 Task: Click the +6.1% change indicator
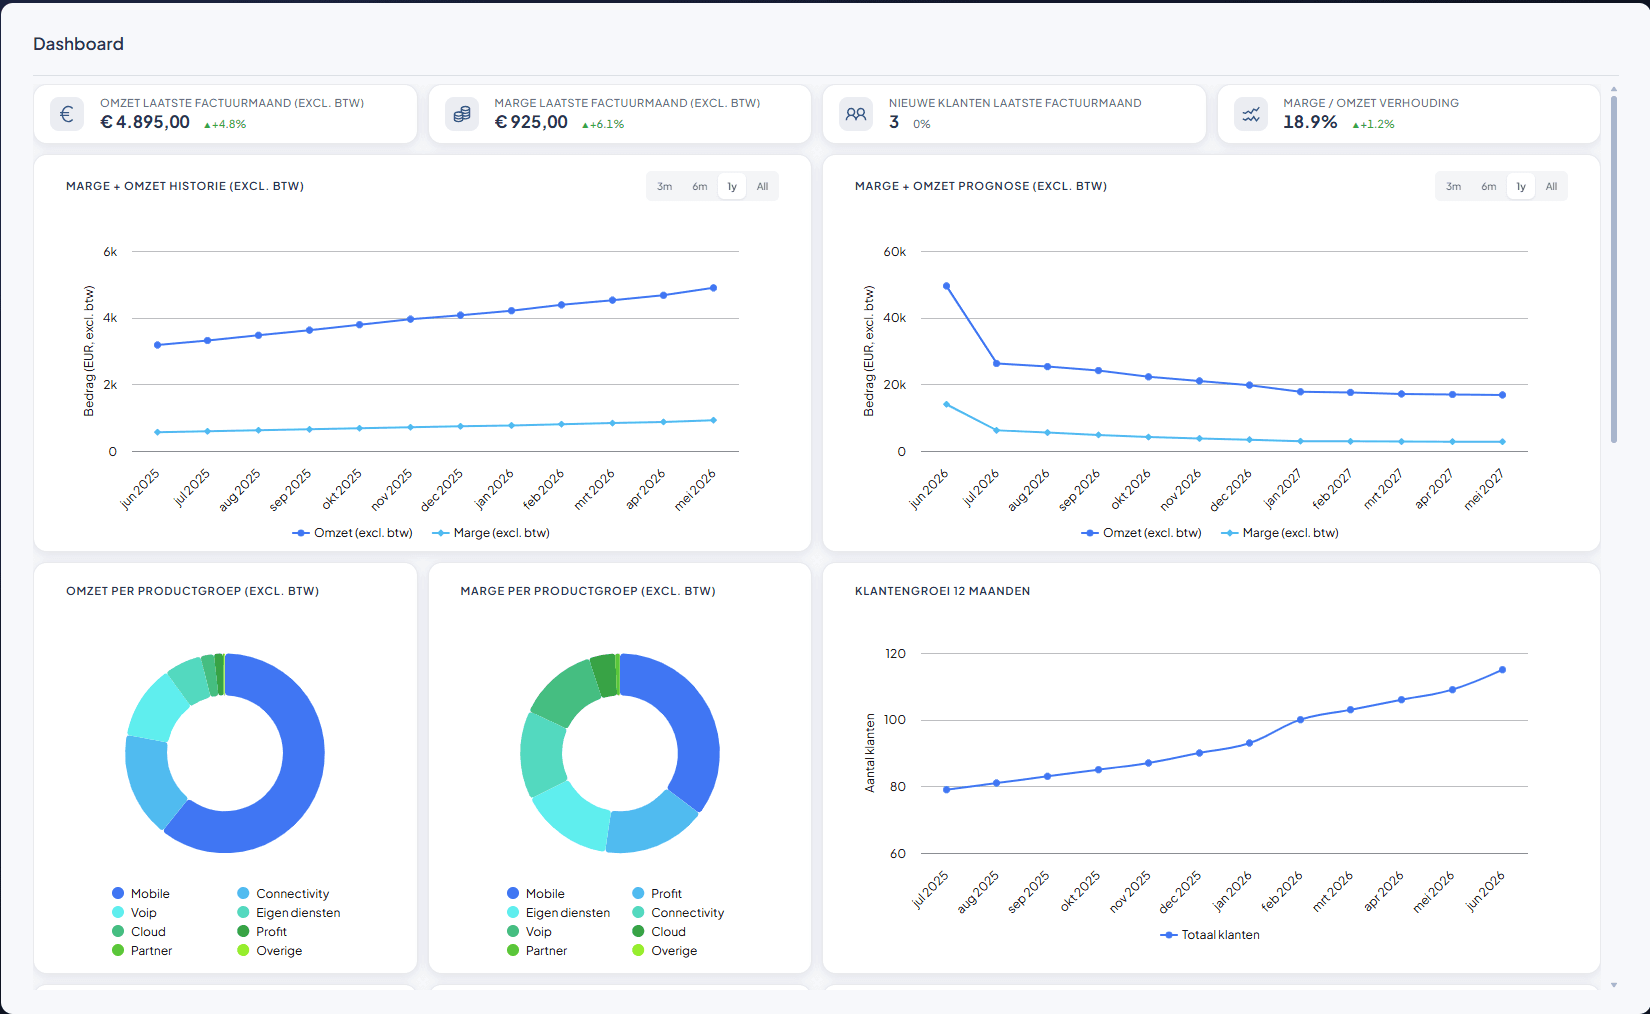tap(603, 125)
